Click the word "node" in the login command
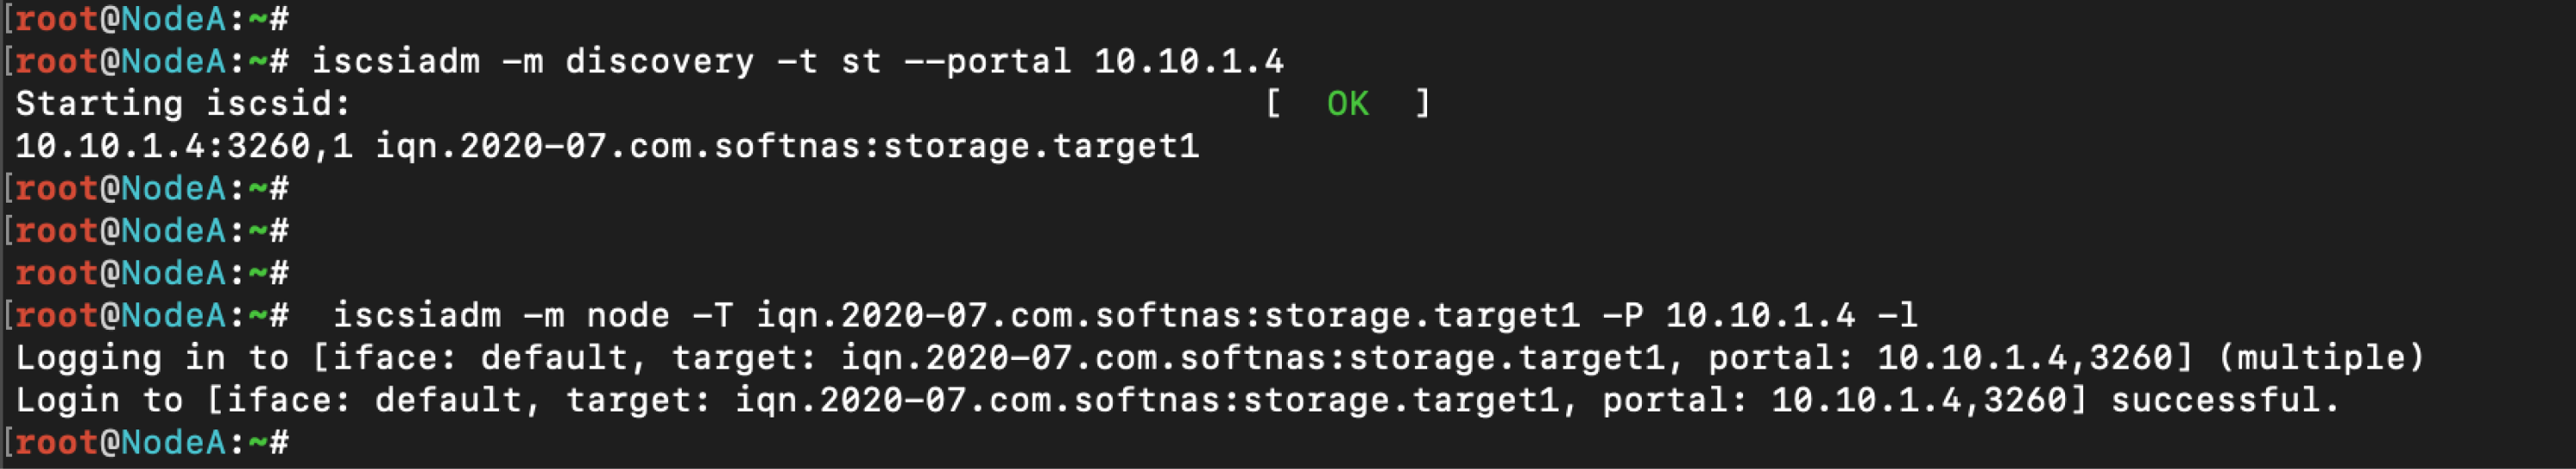 [627, 315]
